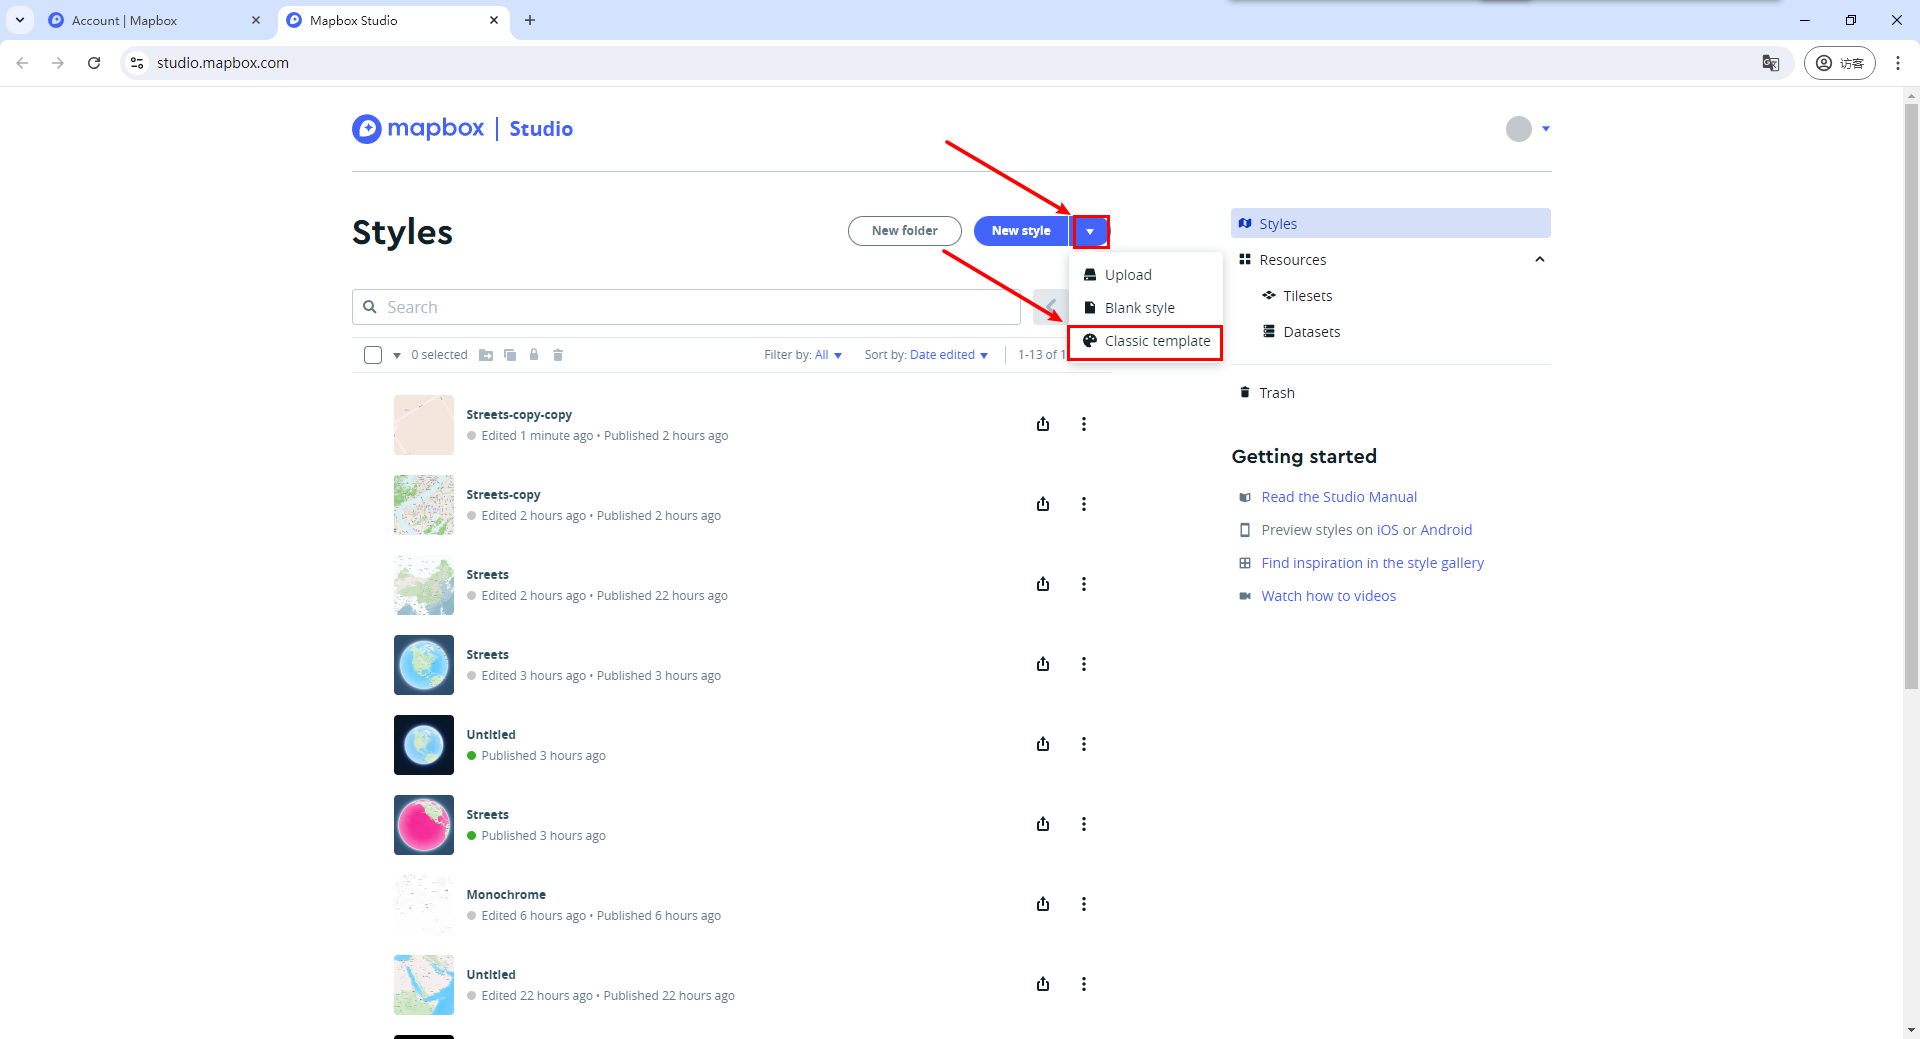Tick the select-all styles checkbox
The width and height of the screenshot is (1920, 1039).
point(373,355)
